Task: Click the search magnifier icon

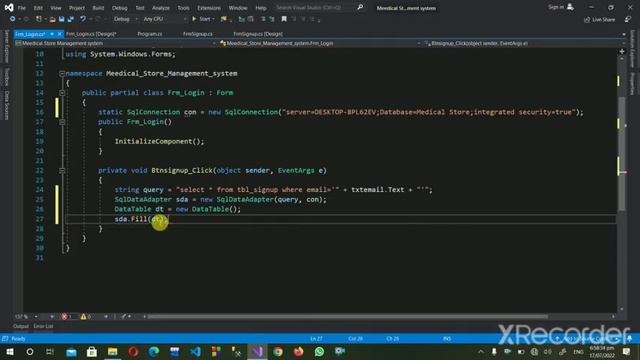Action: pos(360,7)
